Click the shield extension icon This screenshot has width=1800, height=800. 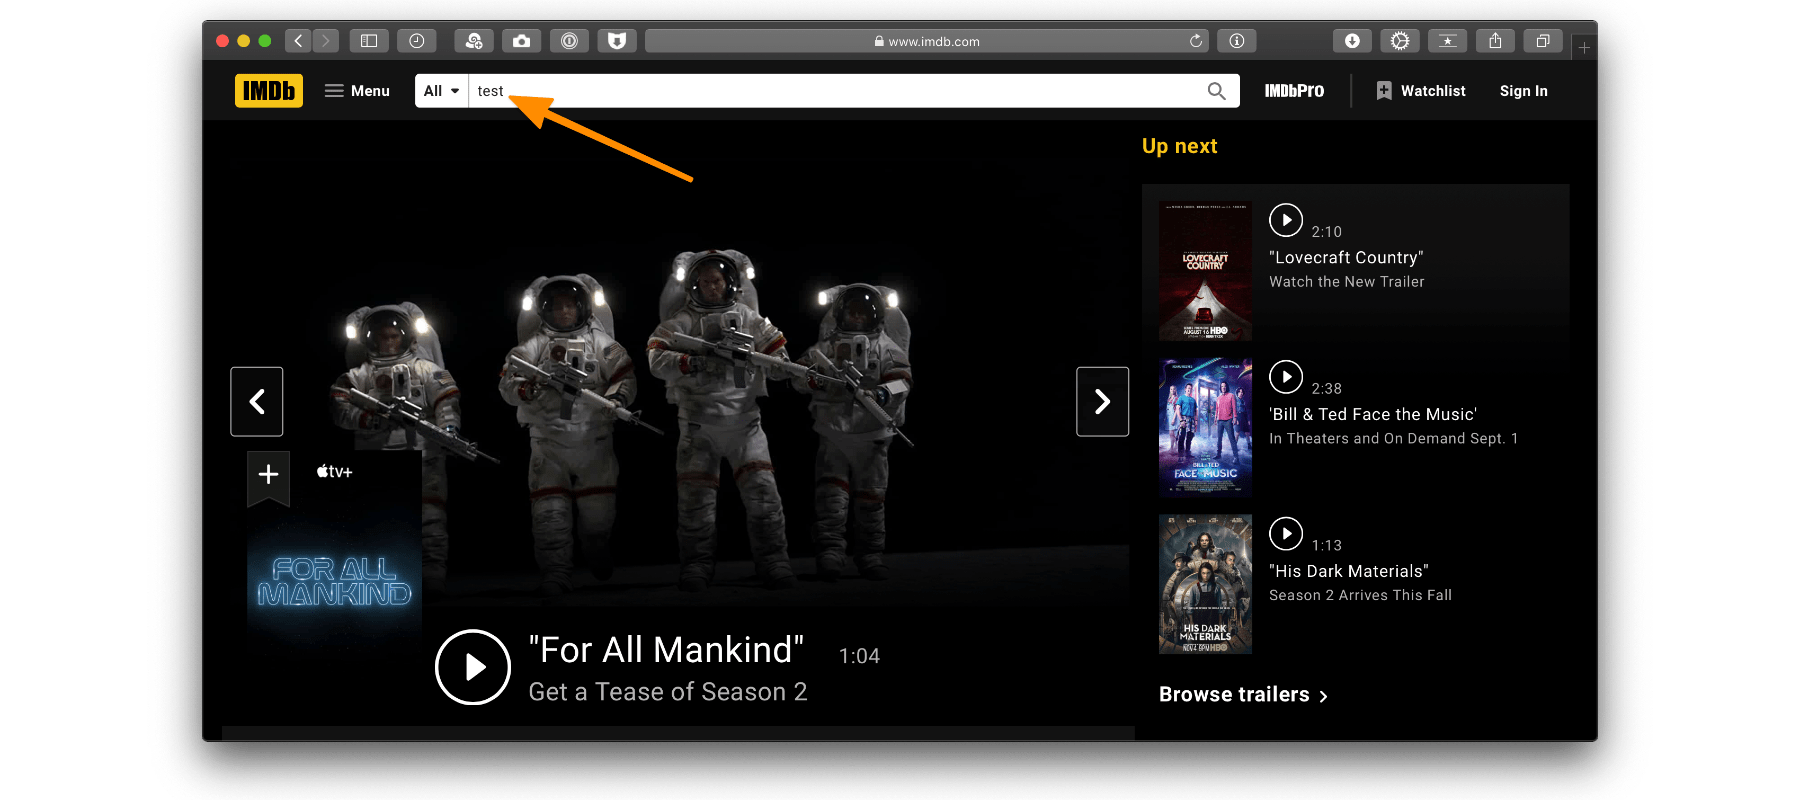(617, 41)
